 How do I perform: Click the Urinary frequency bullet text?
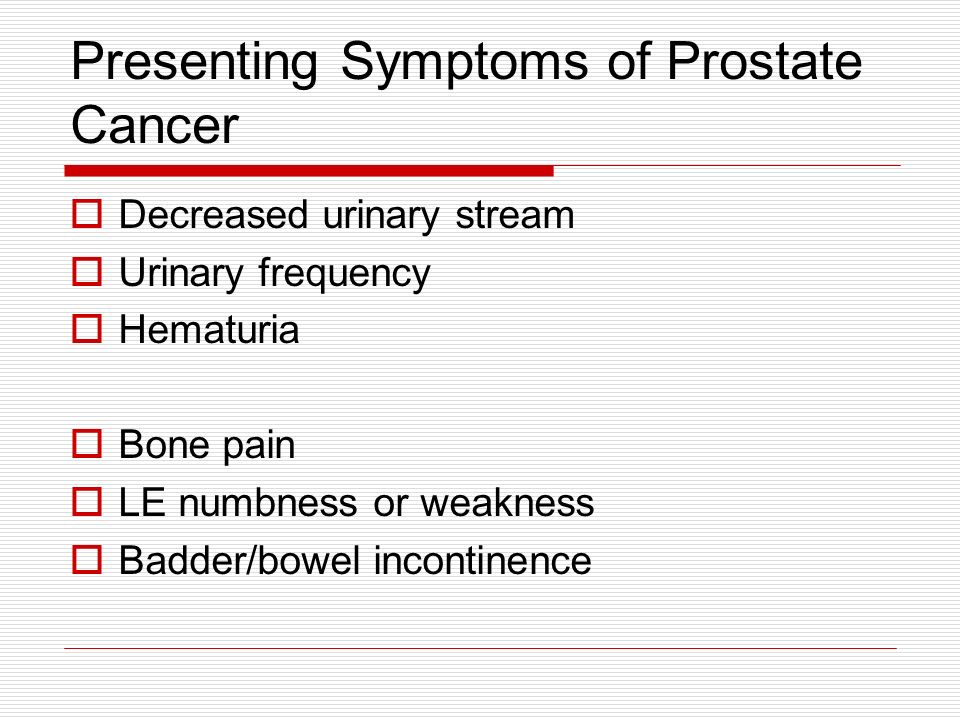[x=275, y=274]
